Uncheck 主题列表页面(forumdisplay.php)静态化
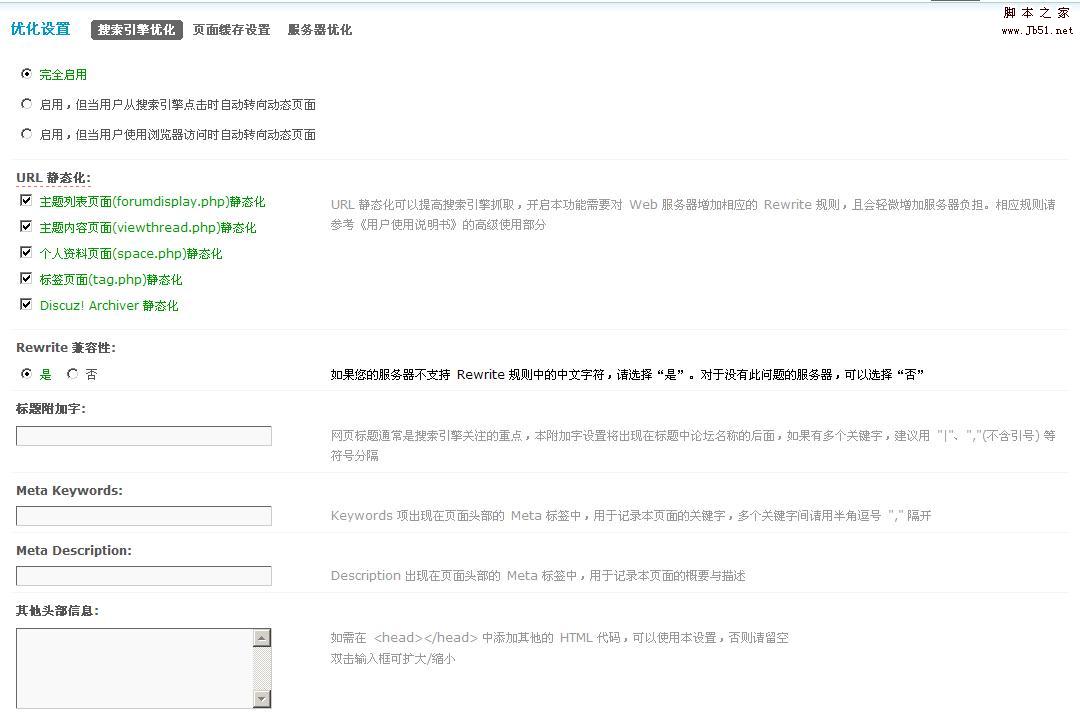The height and width of the screenshot is (715, 1080). pyautogui.click(x=26, y=201)
